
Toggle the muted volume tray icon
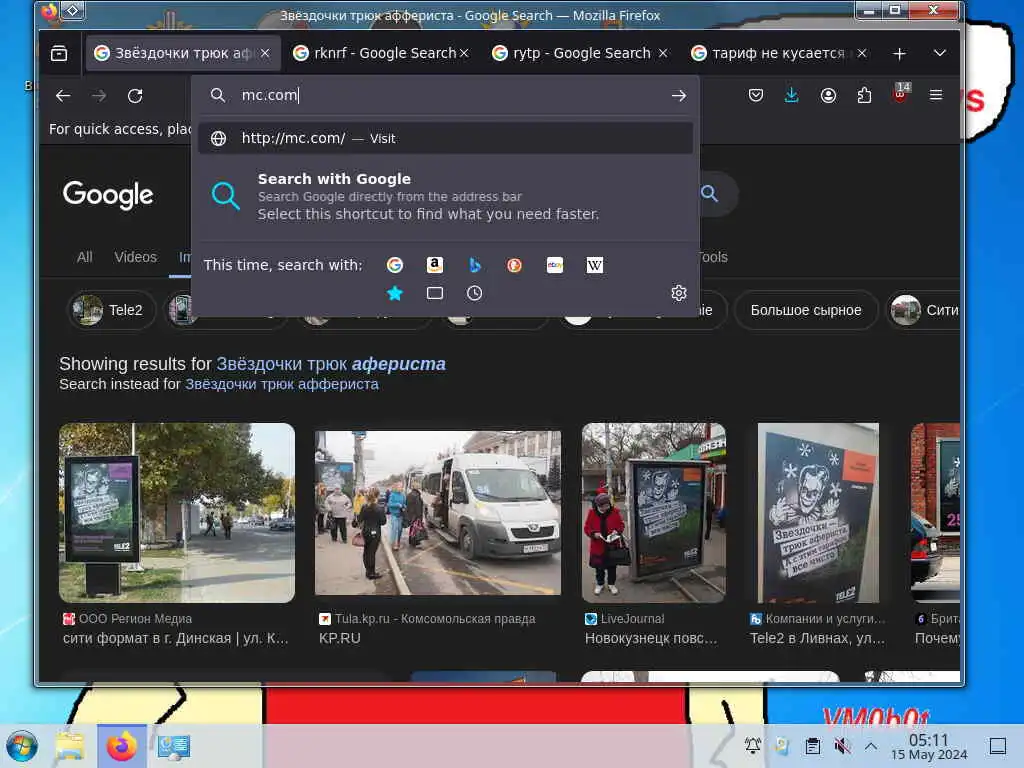pyautogui.click(x=842, y=745)
